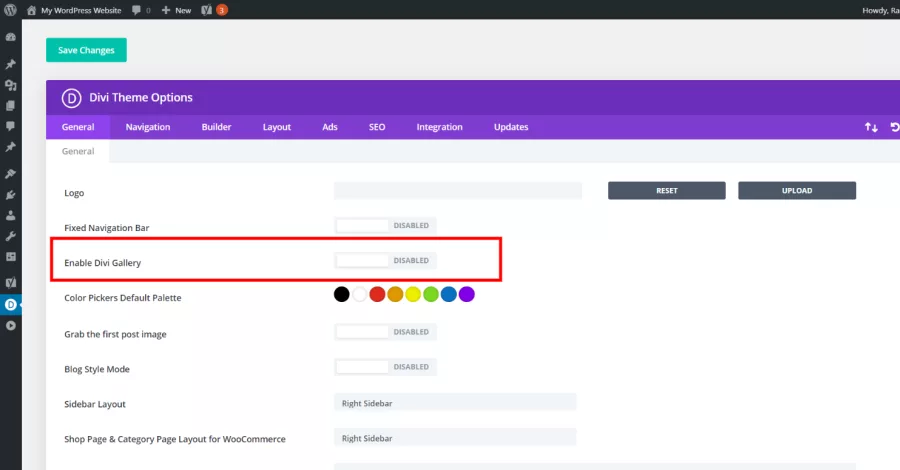900x470 pixels.
Task: Open the Users sidebar icon
Action: (10, 215)
